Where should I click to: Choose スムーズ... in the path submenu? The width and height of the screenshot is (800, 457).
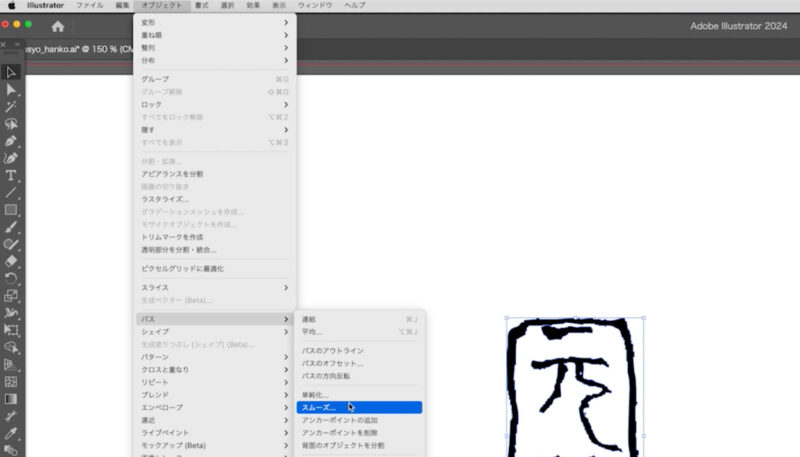click(x=359, y=407)
